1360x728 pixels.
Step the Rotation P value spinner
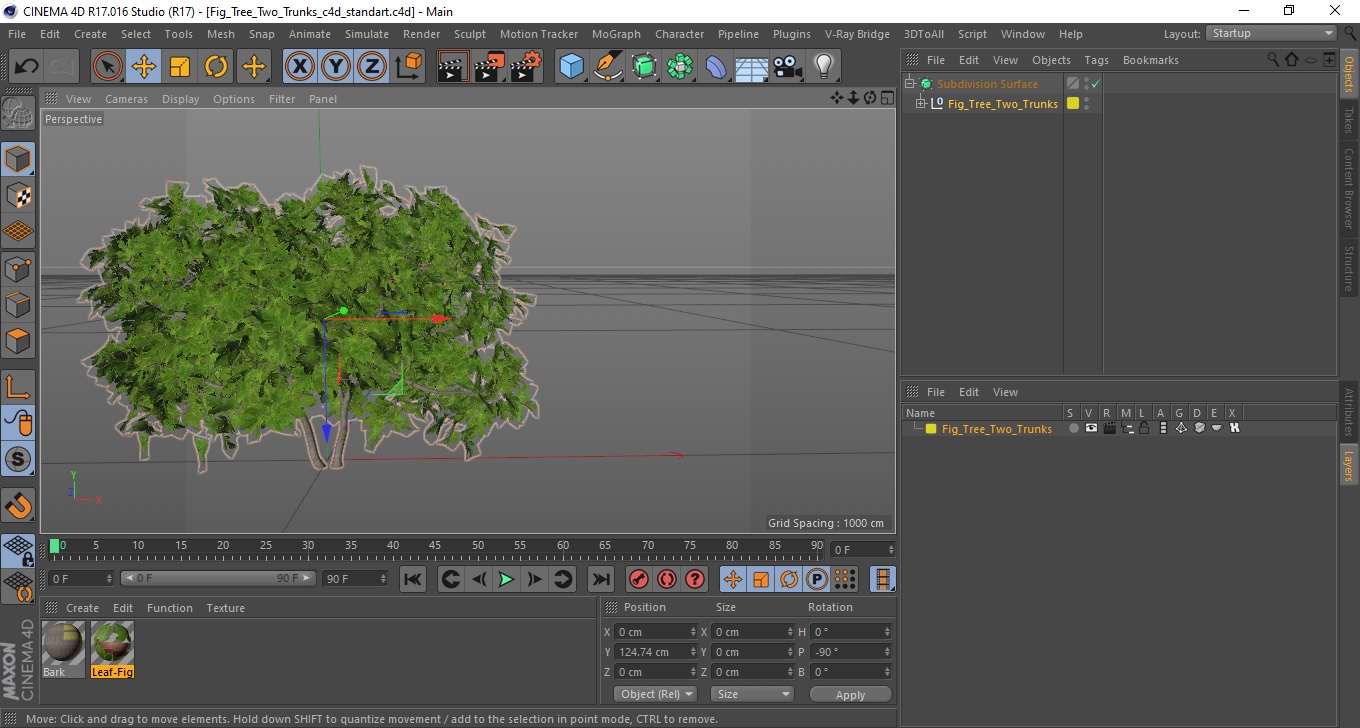[x=887, y=652]
